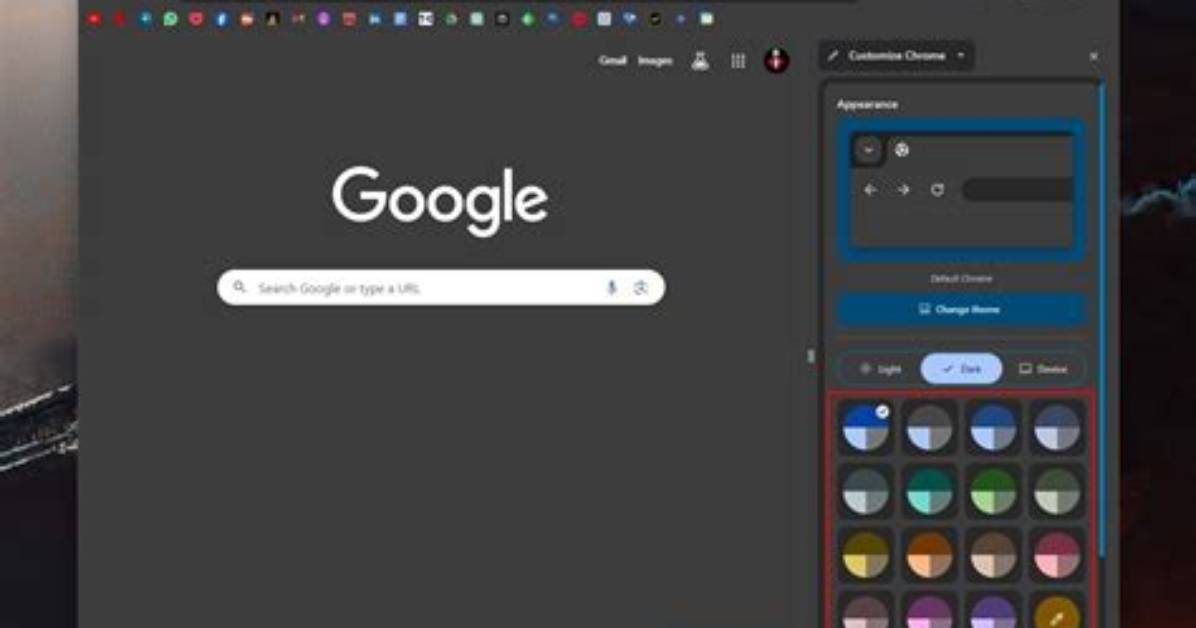Open the Pocket bookmark icon
This screenshot has height=628, width=1196.
coord(196,19)
